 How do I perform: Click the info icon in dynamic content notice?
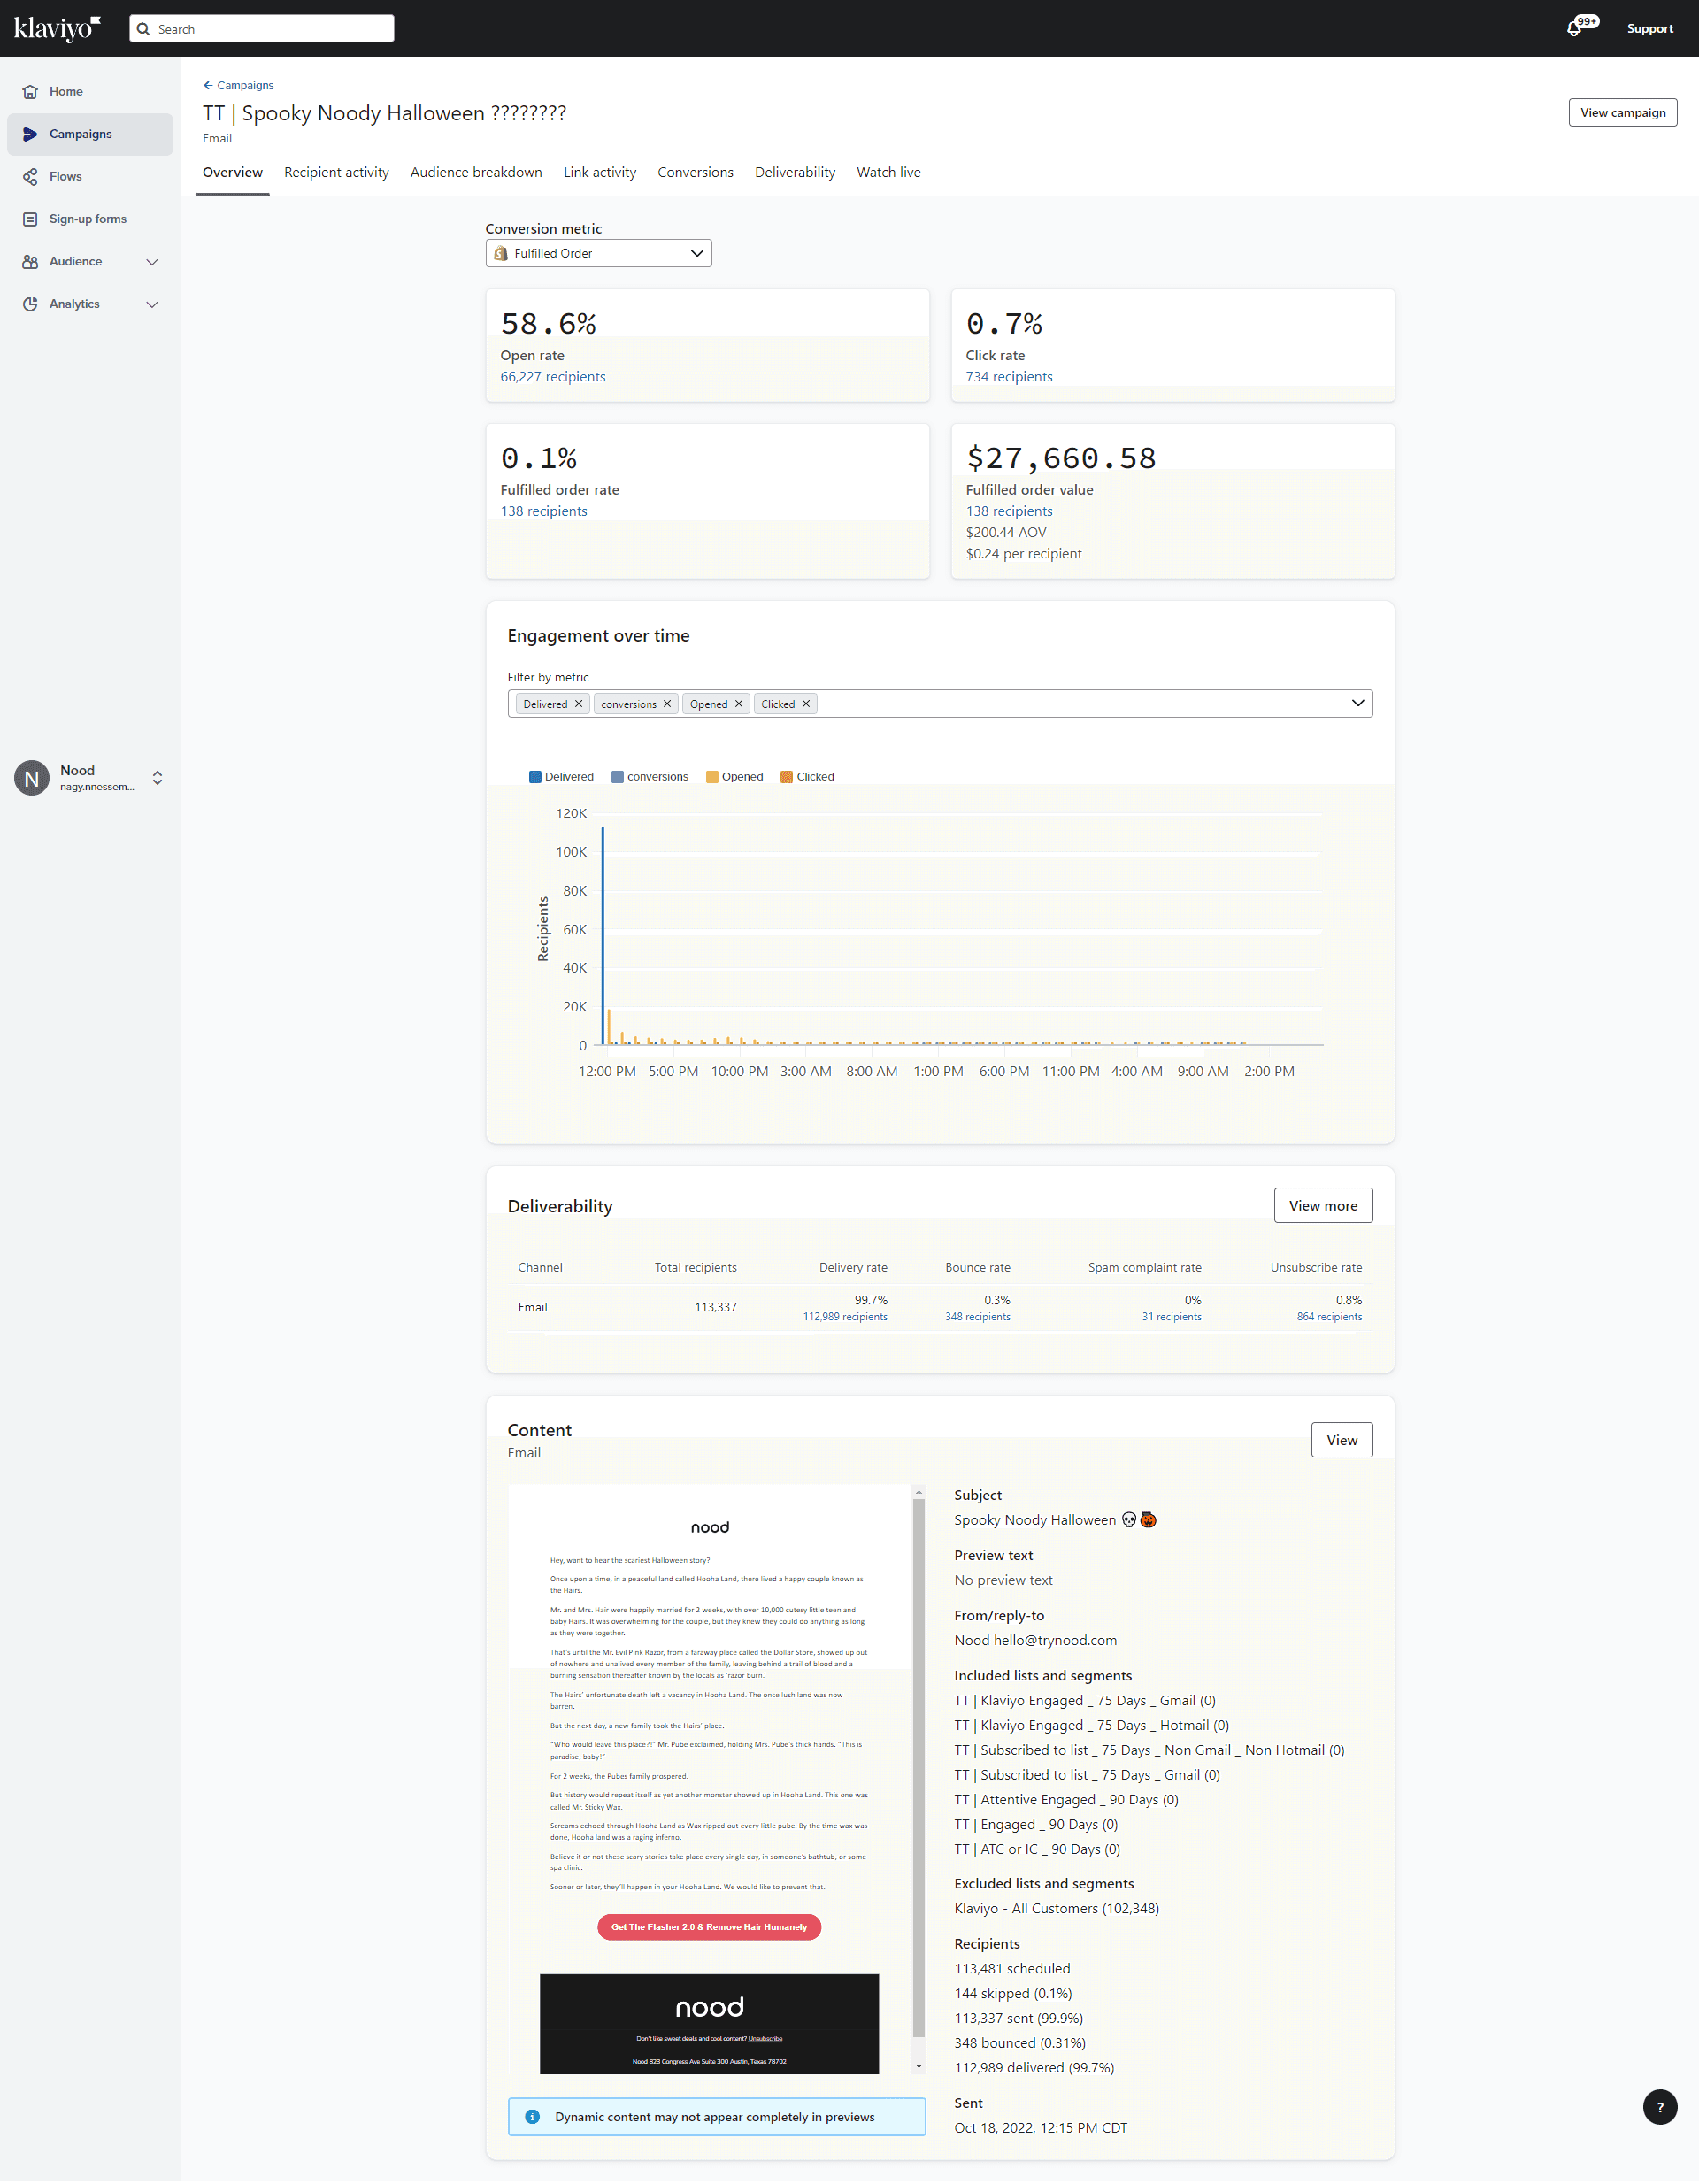coord(532,2117)
